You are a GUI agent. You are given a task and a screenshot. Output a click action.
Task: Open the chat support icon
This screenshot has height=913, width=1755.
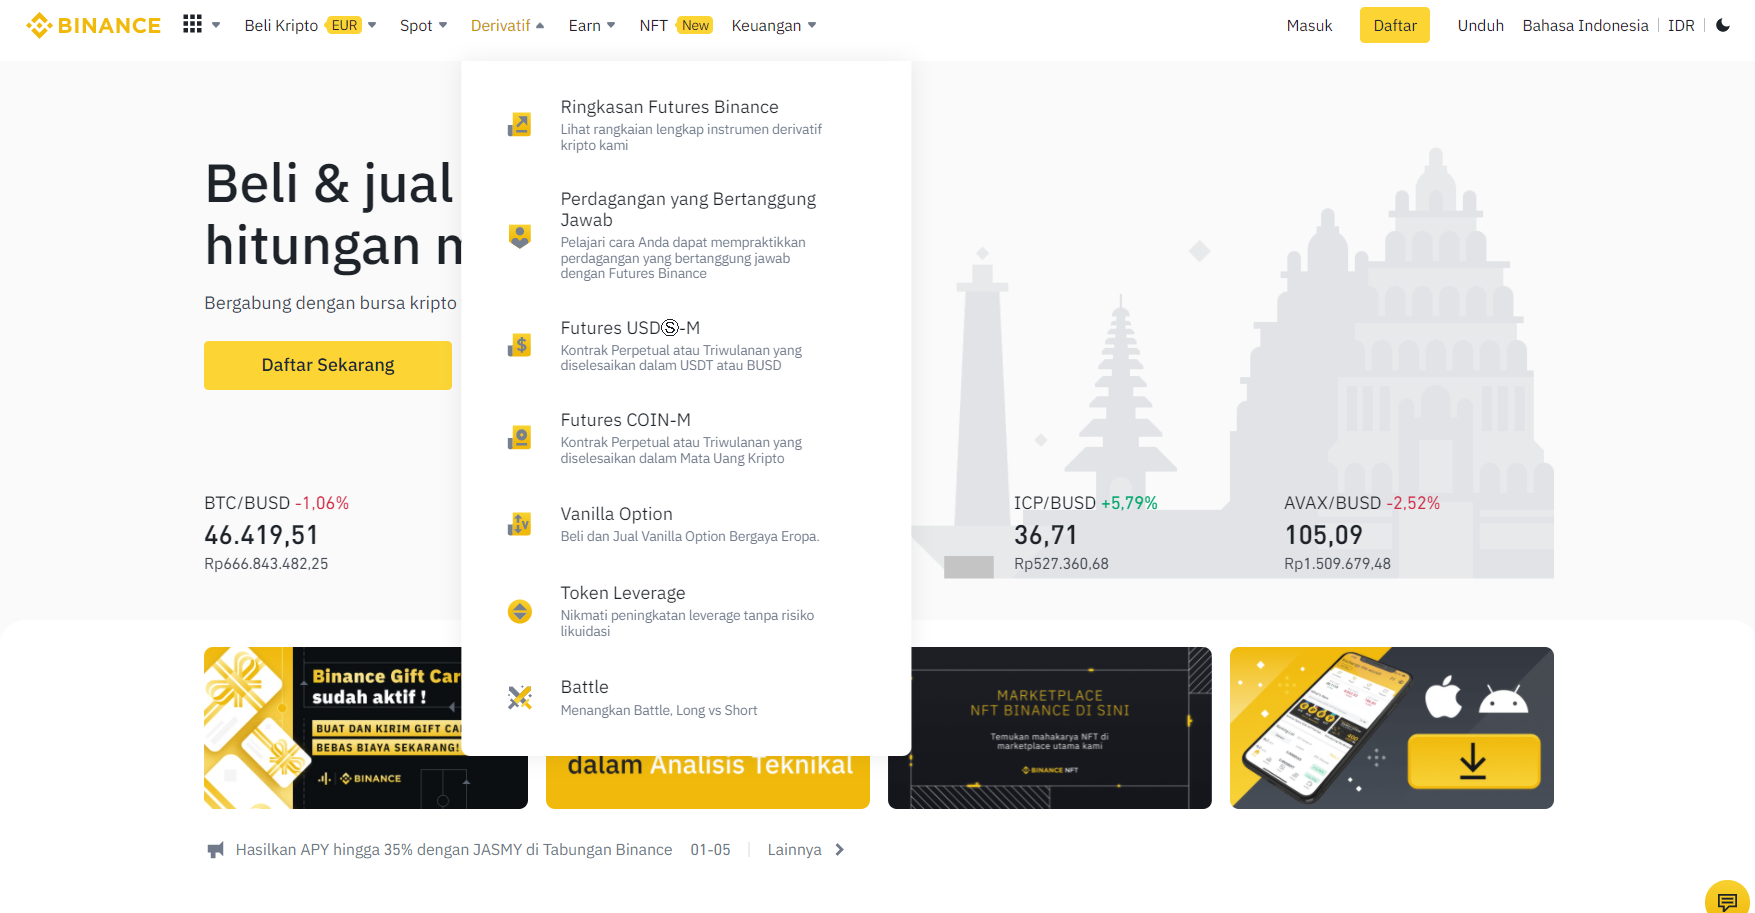(1727, 901)
